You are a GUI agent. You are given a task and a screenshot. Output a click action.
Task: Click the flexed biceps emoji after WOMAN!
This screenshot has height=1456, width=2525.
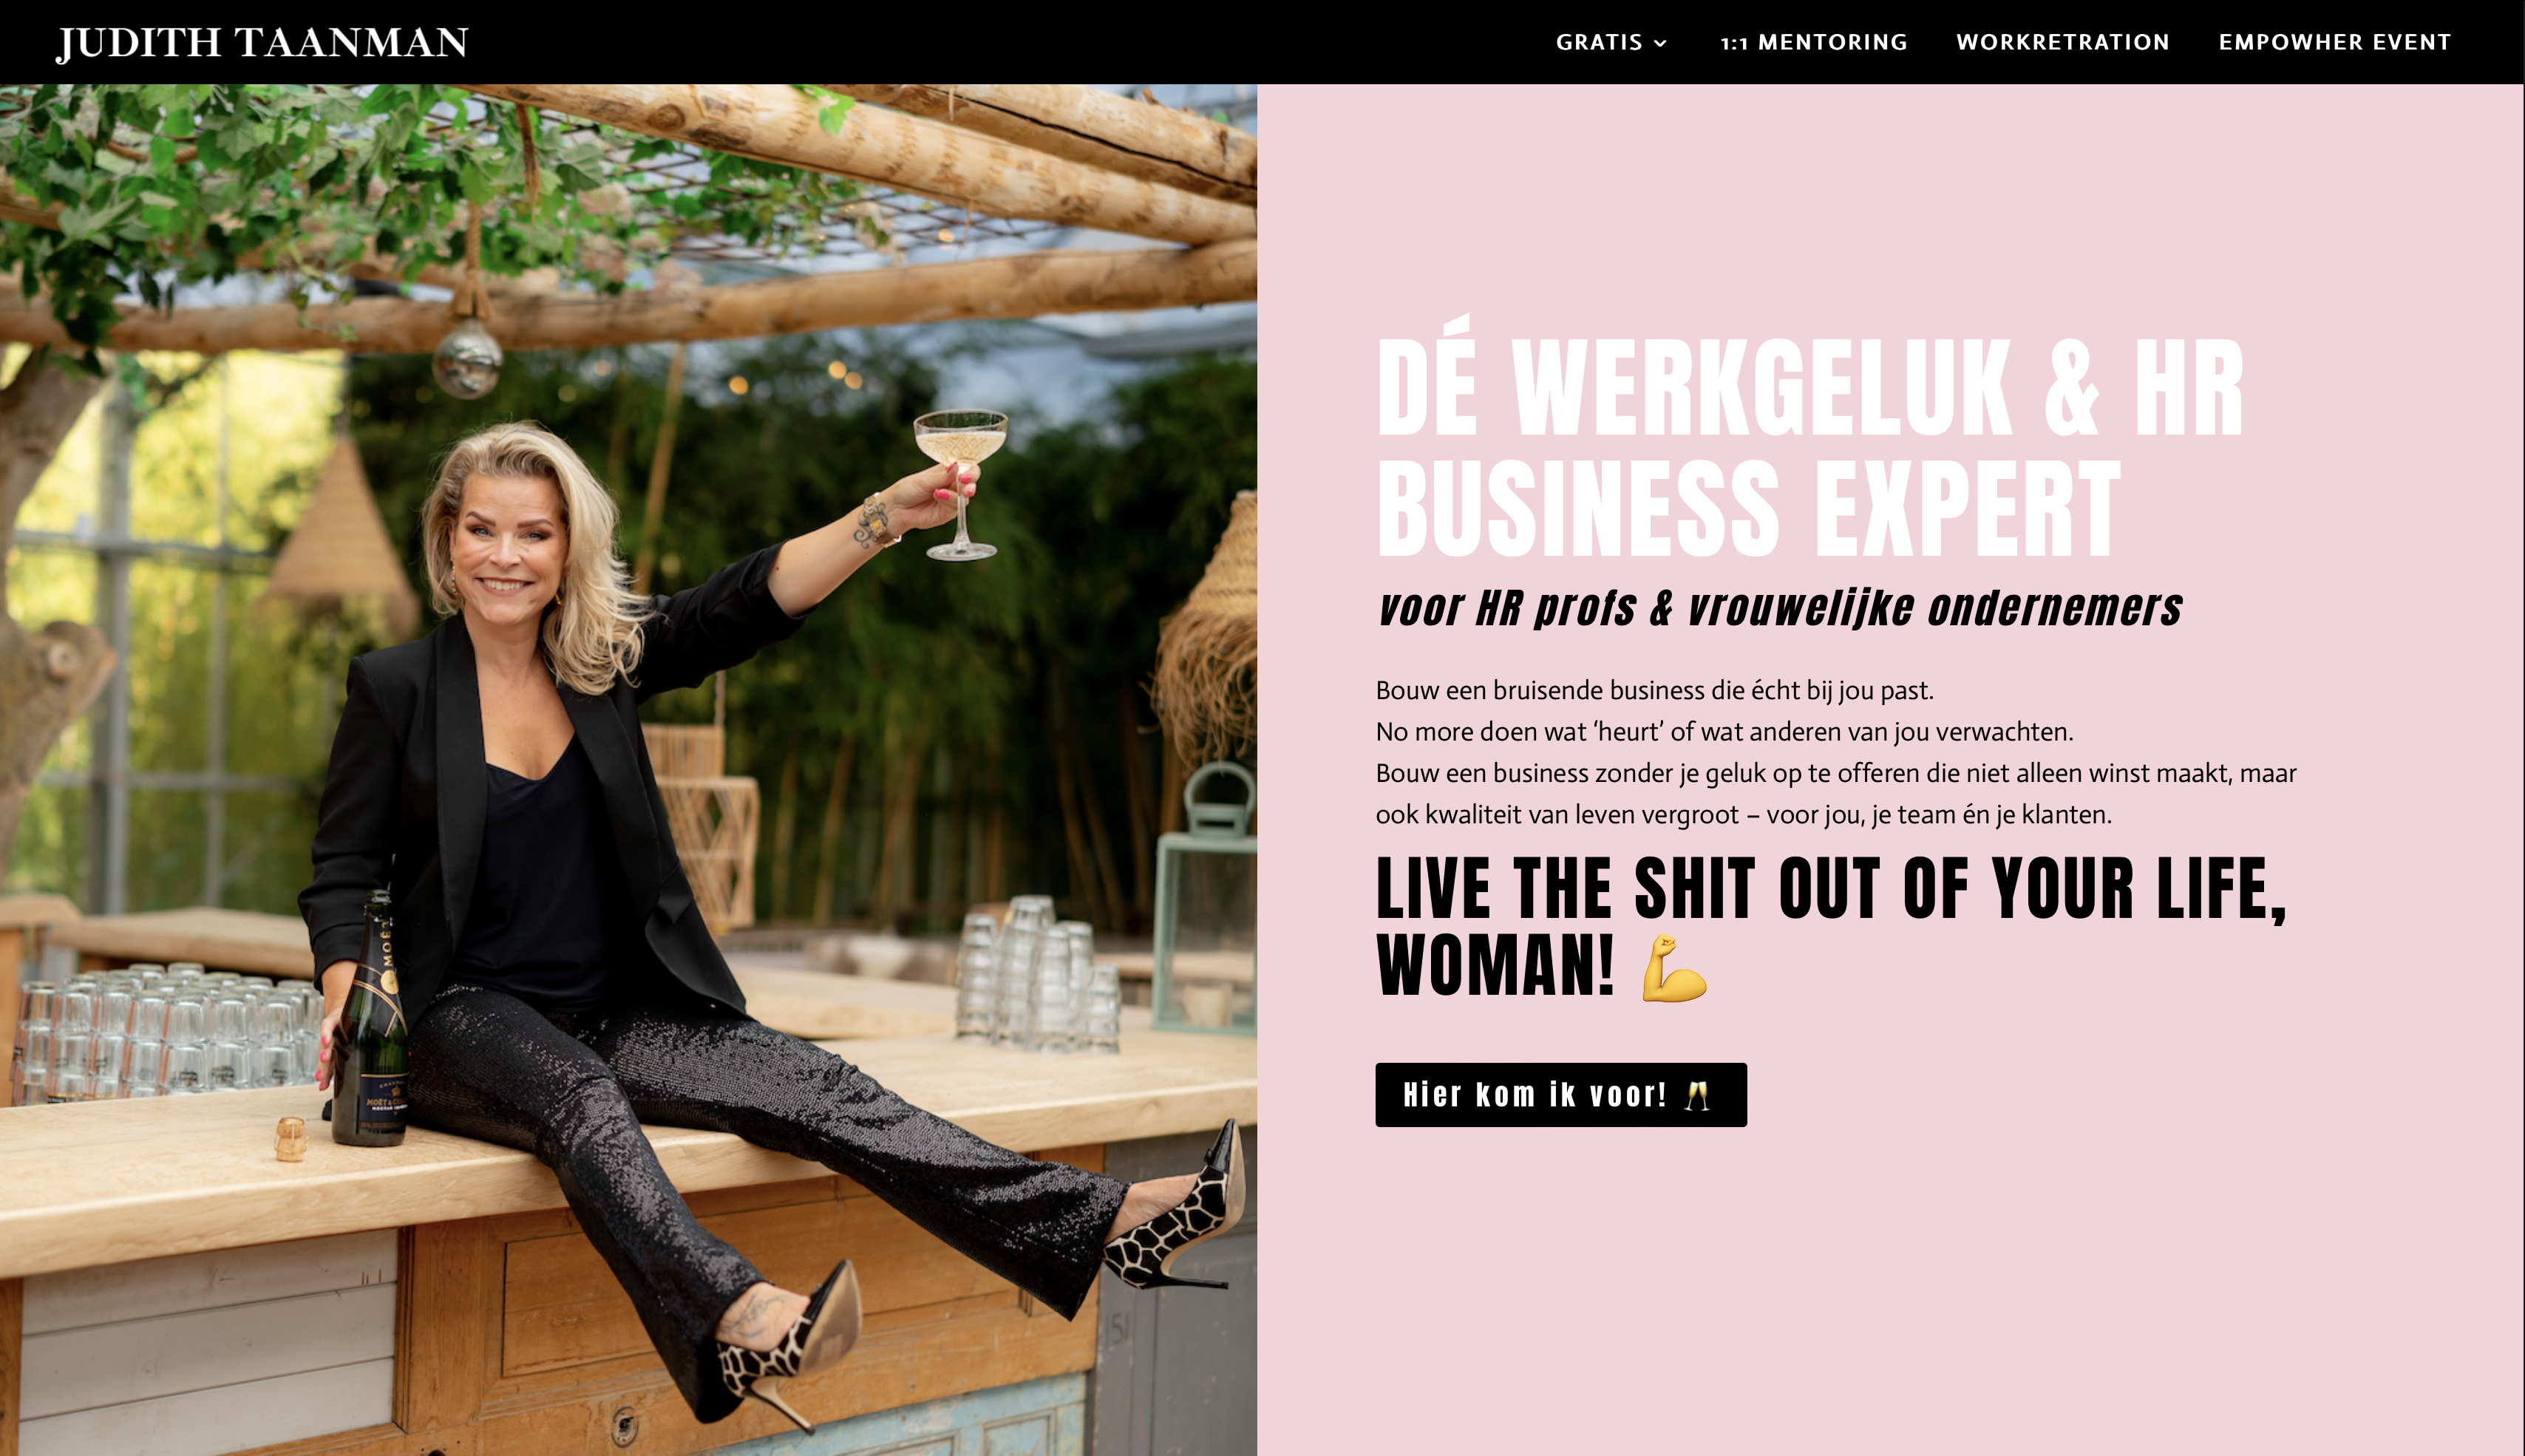1674,967
